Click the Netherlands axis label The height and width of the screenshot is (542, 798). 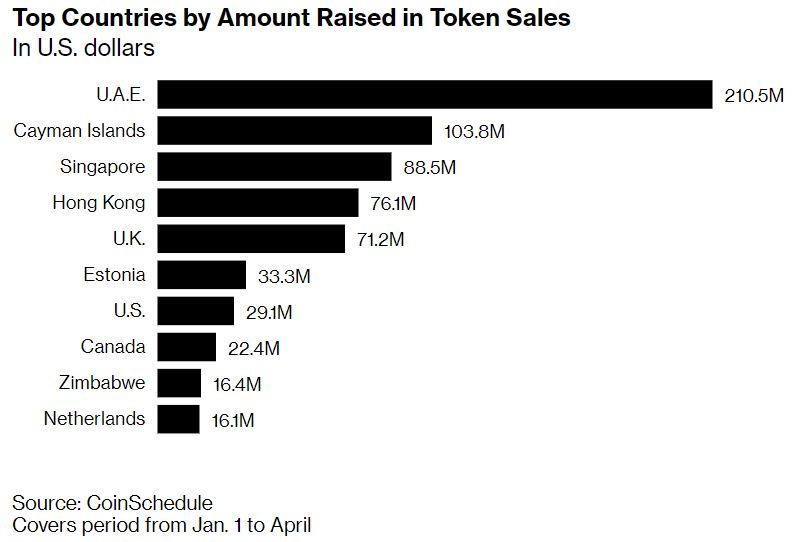pos(94,419)
